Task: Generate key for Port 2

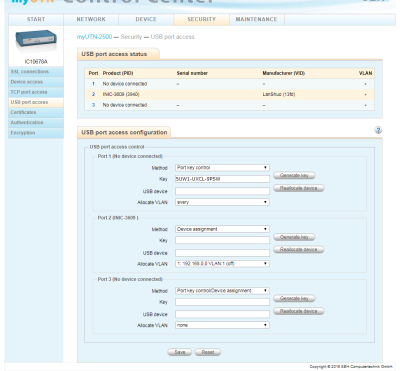Action: 294,237
